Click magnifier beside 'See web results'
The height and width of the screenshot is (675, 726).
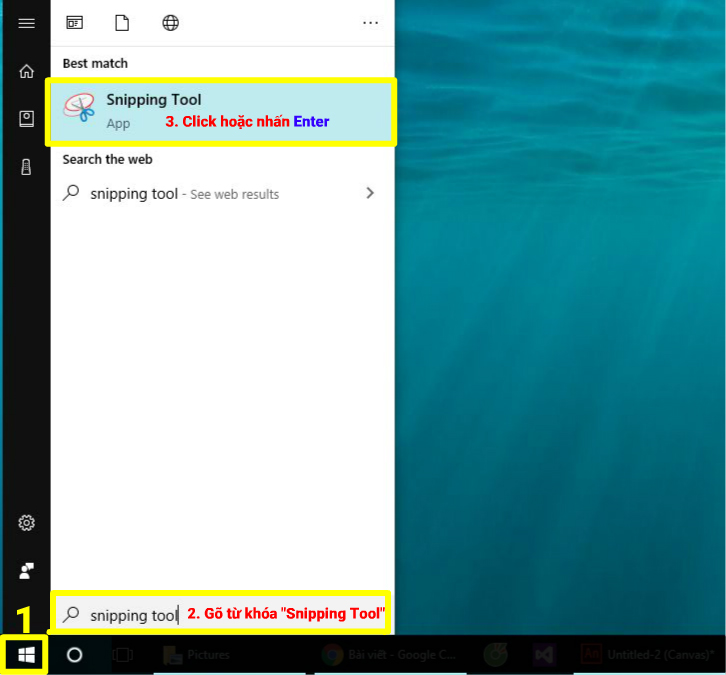click(71, 193)
